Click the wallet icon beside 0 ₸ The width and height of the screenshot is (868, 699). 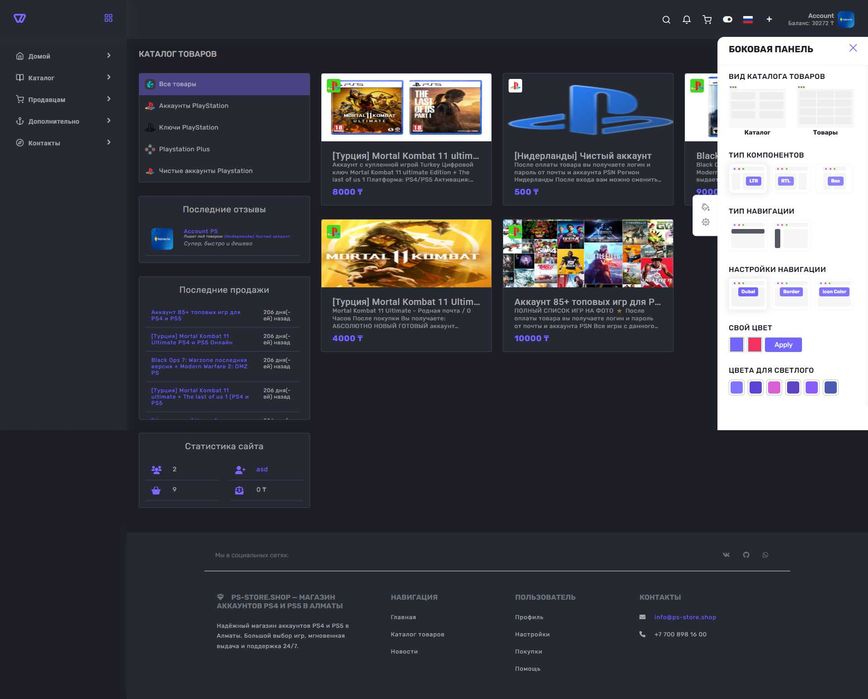(239, 490)
